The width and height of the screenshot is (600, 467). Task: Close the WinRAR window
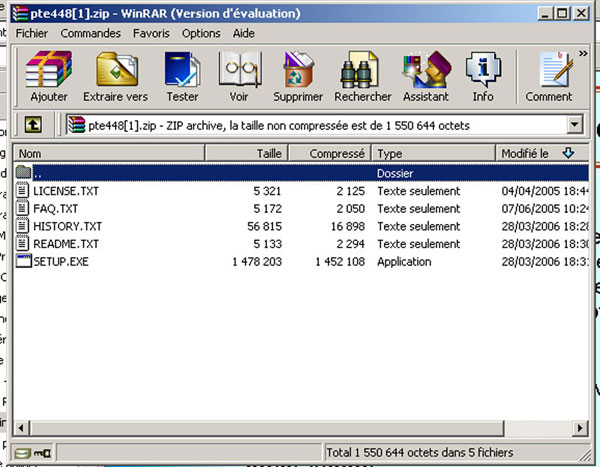[581, 13]
